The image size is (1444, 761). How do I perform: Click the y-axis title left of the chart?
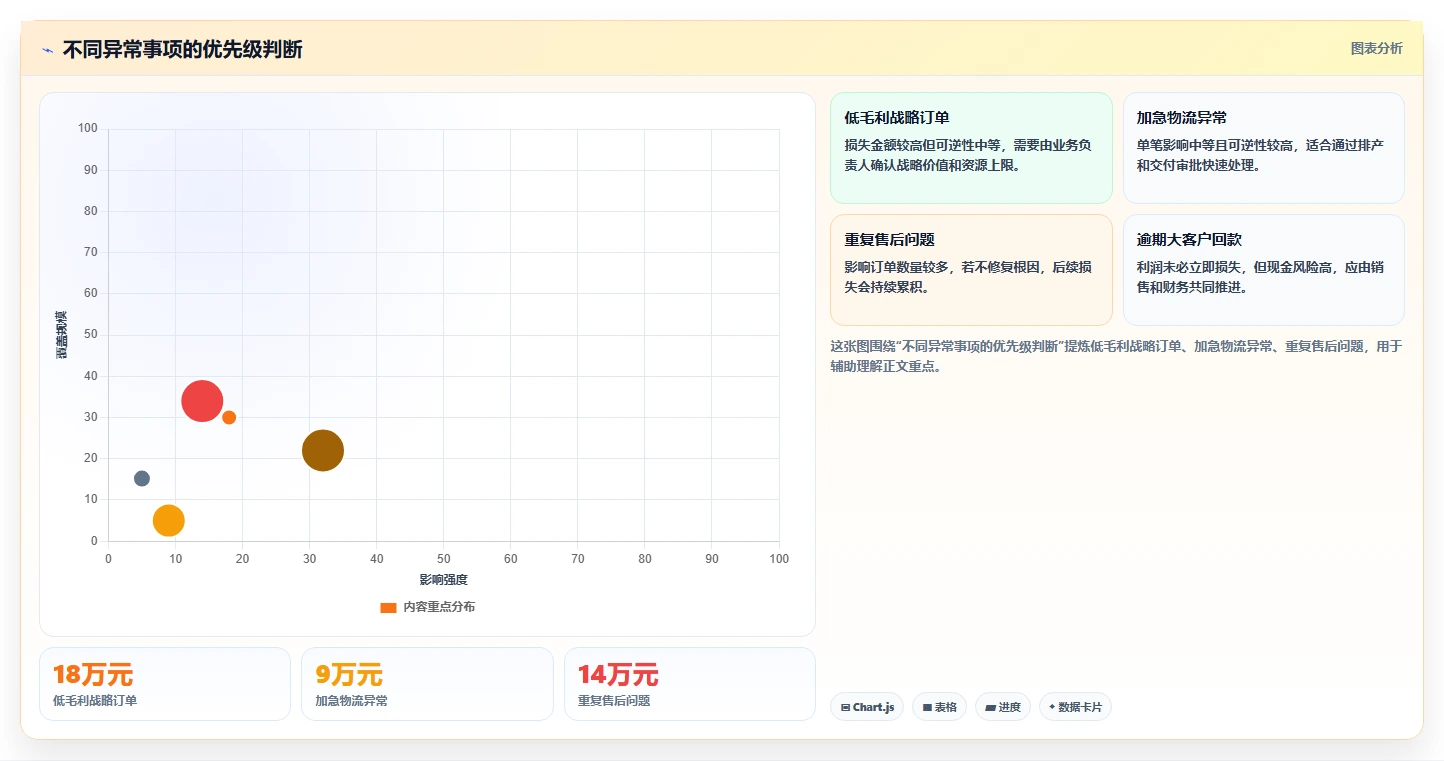click(x=61, y=335)
